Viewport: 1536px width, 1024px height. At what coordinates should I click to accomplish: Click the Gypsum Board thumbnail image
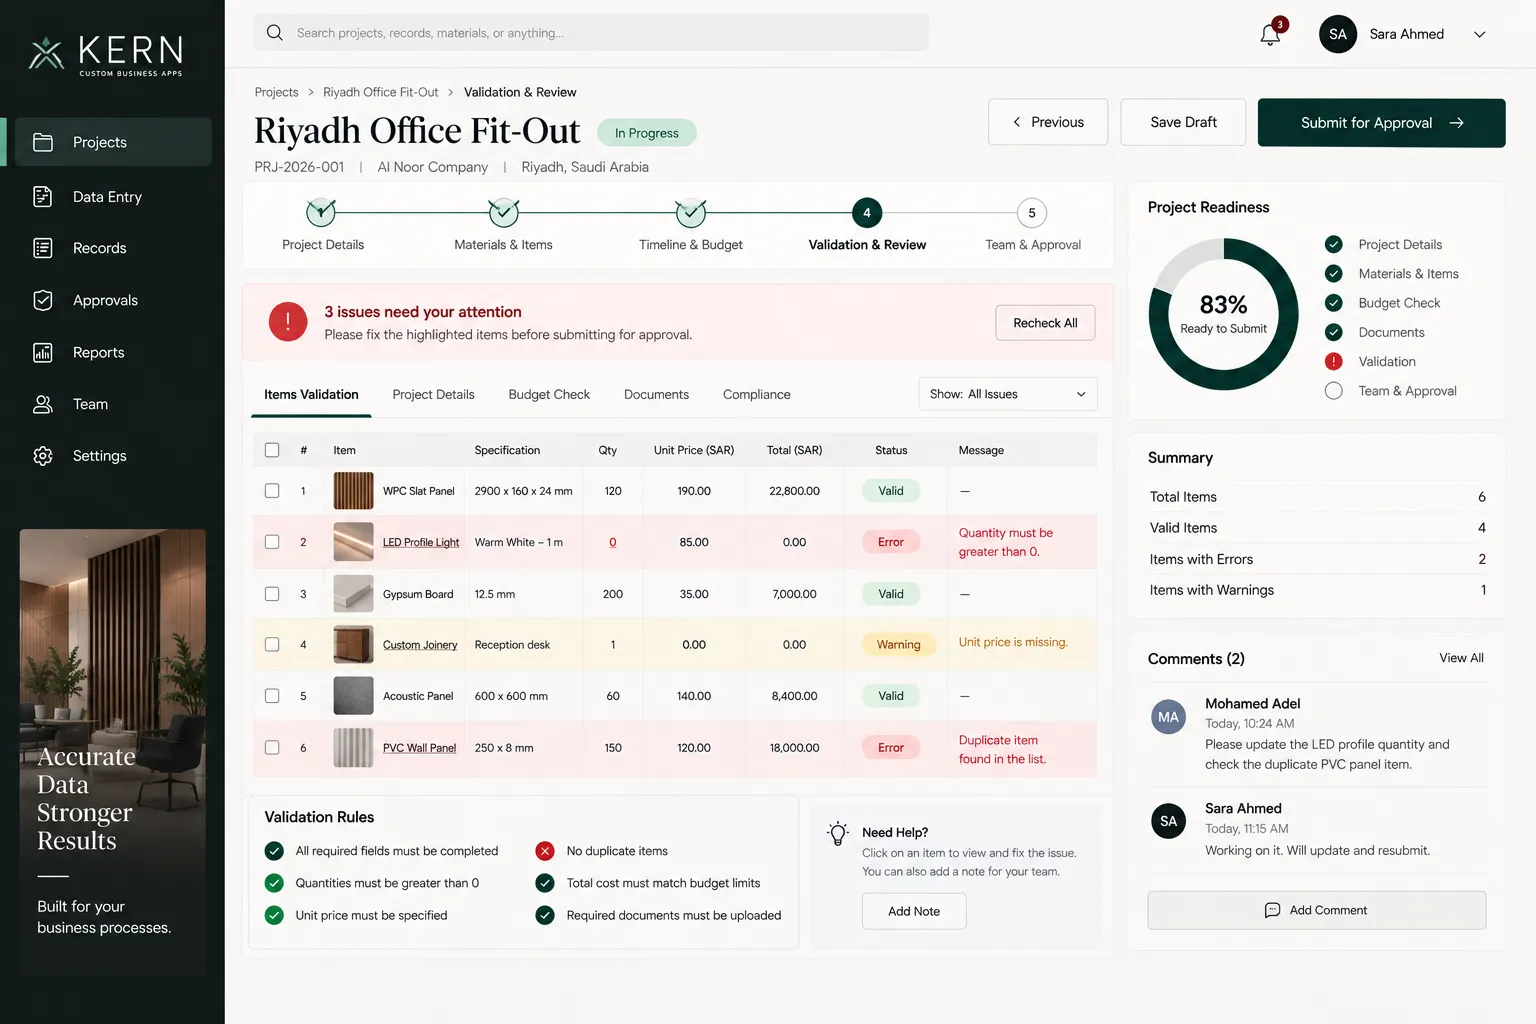point(353,594)
